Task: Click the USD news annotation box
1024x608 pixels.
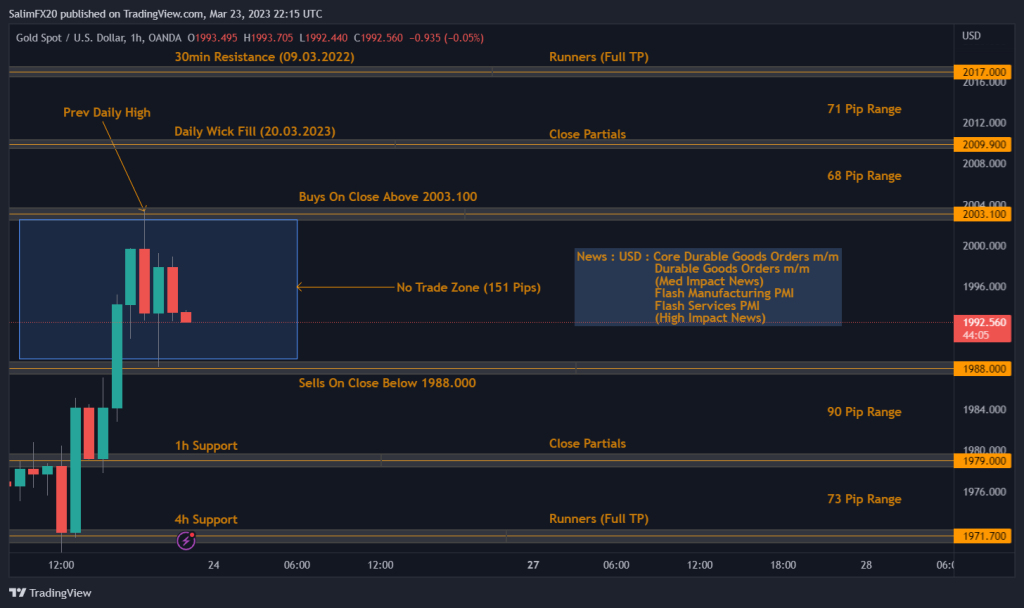Action: pyautogui.click(x=708, y=285)
